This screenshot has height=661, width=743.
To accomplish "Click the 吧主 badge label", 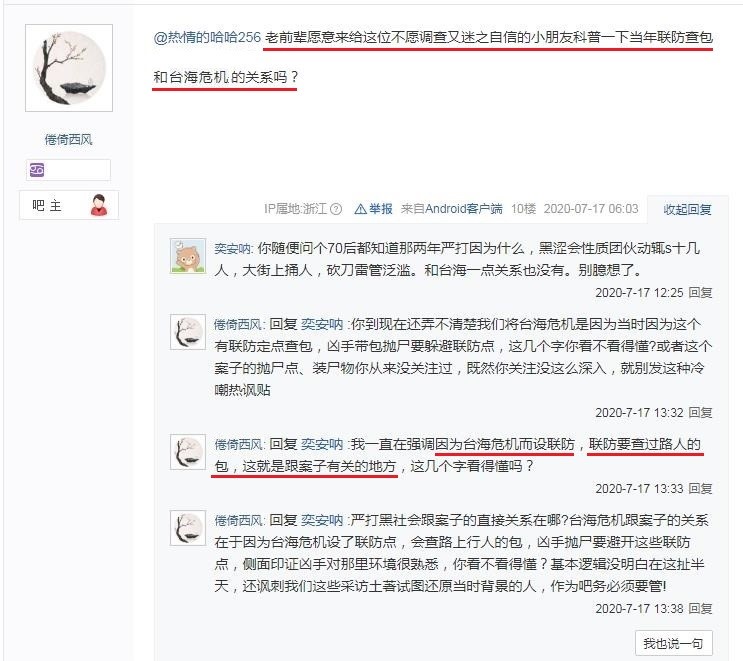I will click(x=47, y=206).
